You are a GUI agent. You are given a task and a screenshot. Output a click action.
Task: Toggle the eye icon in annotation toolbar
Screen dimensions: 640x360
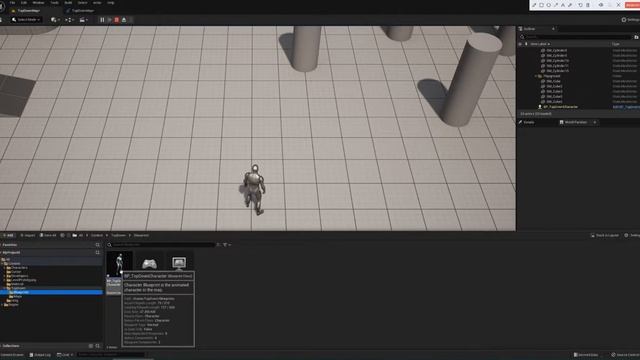601,5
